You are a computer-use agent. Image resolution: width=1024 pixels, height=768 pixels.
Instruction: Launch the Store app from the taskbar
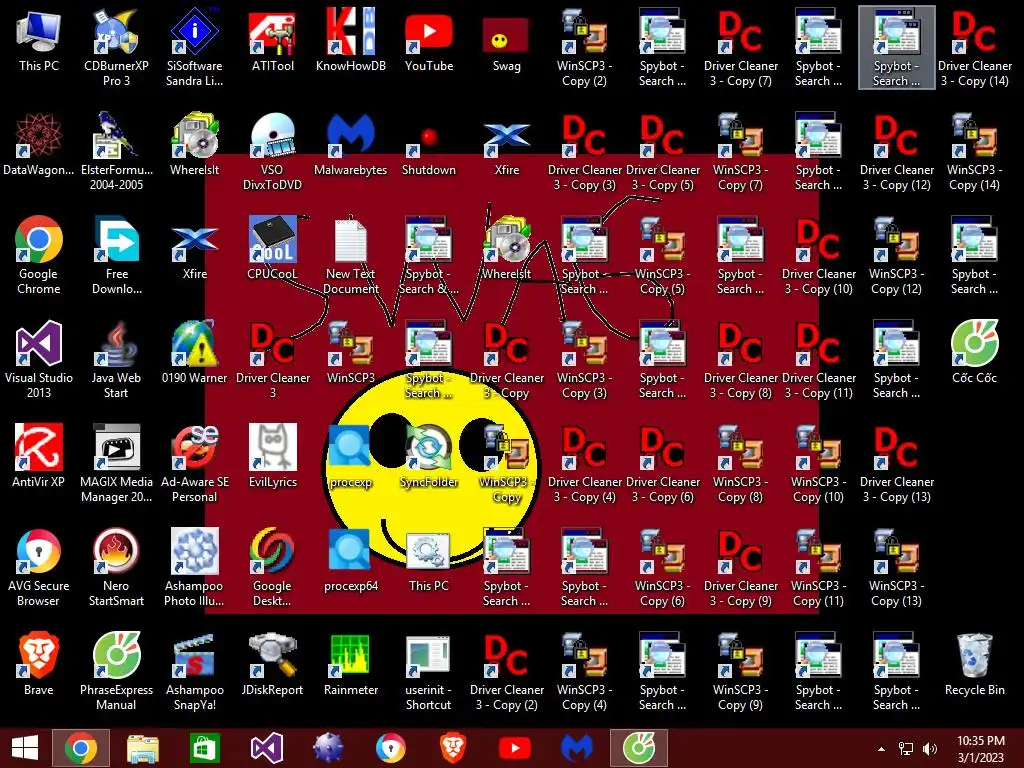tap(204, 748)
